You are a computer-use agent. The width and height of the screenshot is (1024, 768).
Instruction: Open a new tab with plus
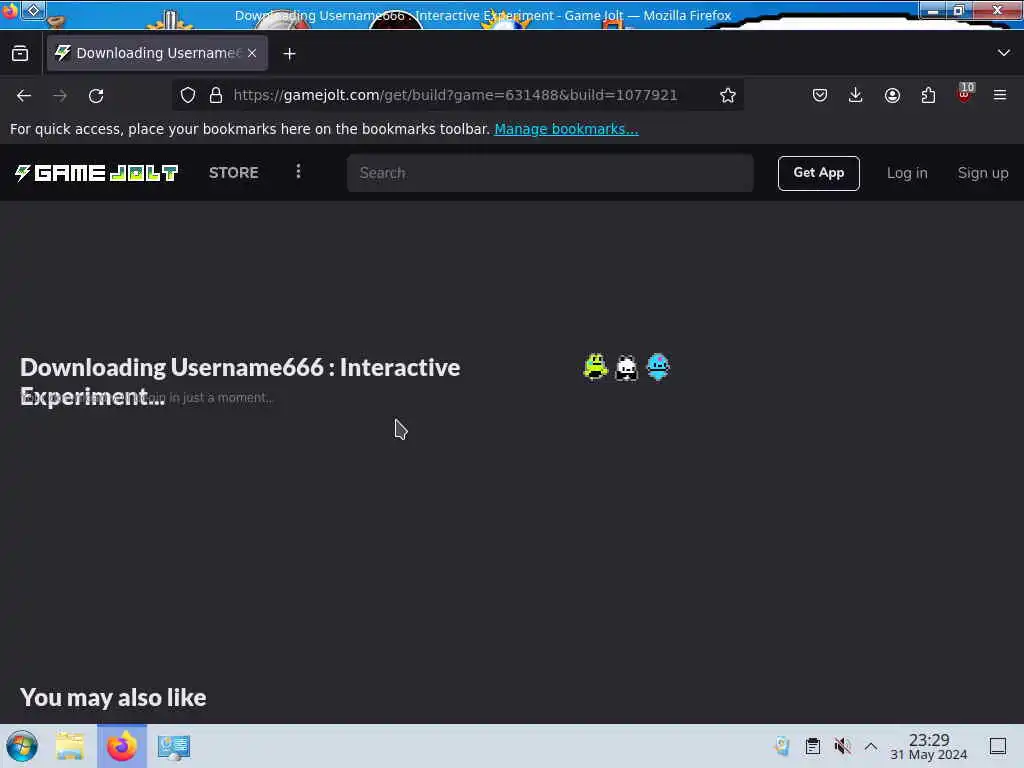(289, 54)
